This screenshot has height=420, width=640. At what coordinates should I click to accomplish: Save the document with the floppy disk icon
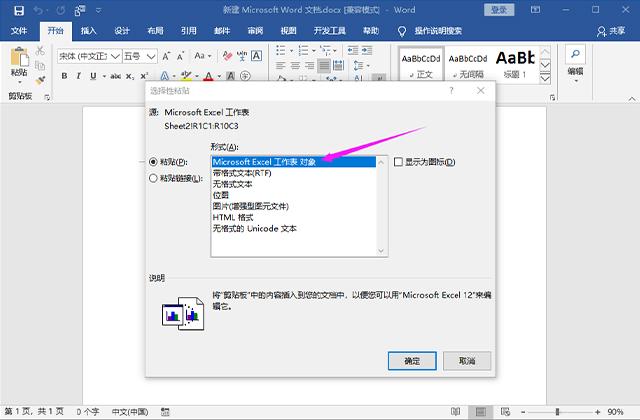point(19,10)
